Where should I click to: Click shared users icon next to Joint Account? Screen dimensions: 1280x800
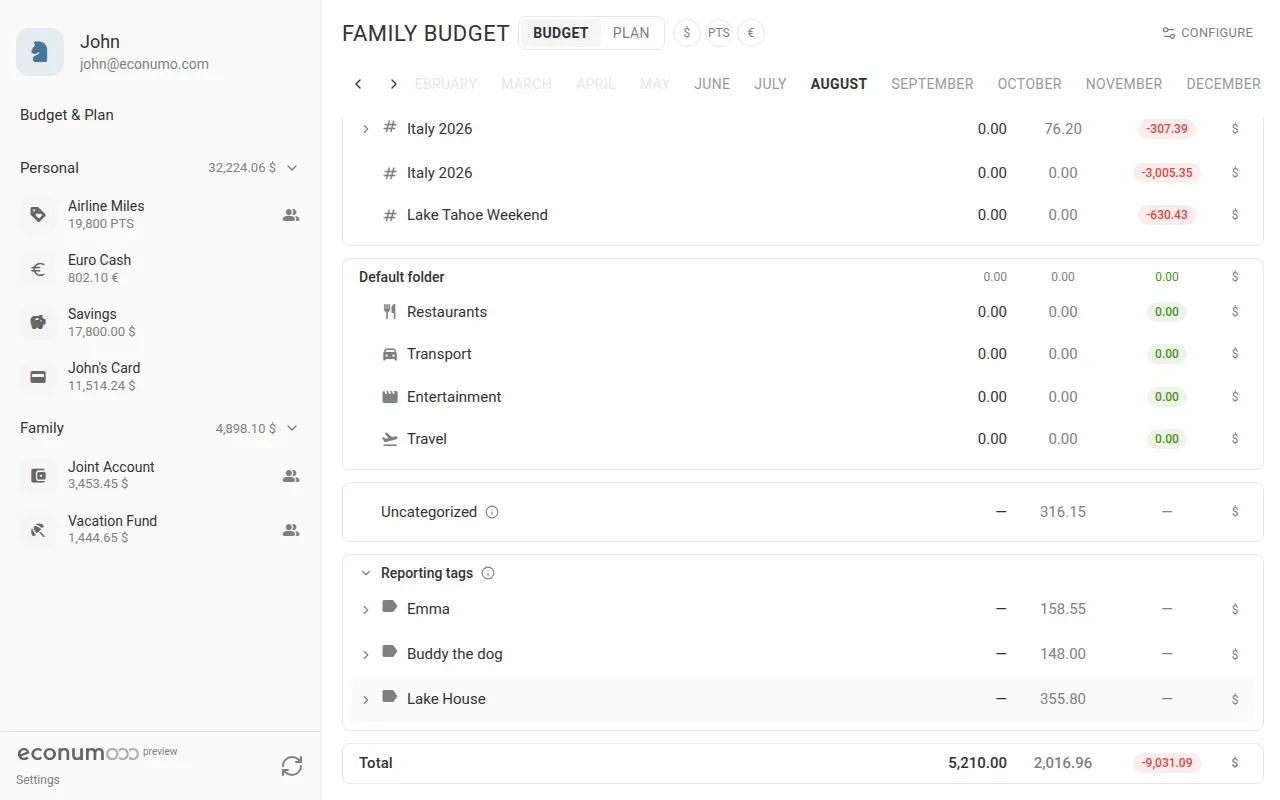[291, 476]
